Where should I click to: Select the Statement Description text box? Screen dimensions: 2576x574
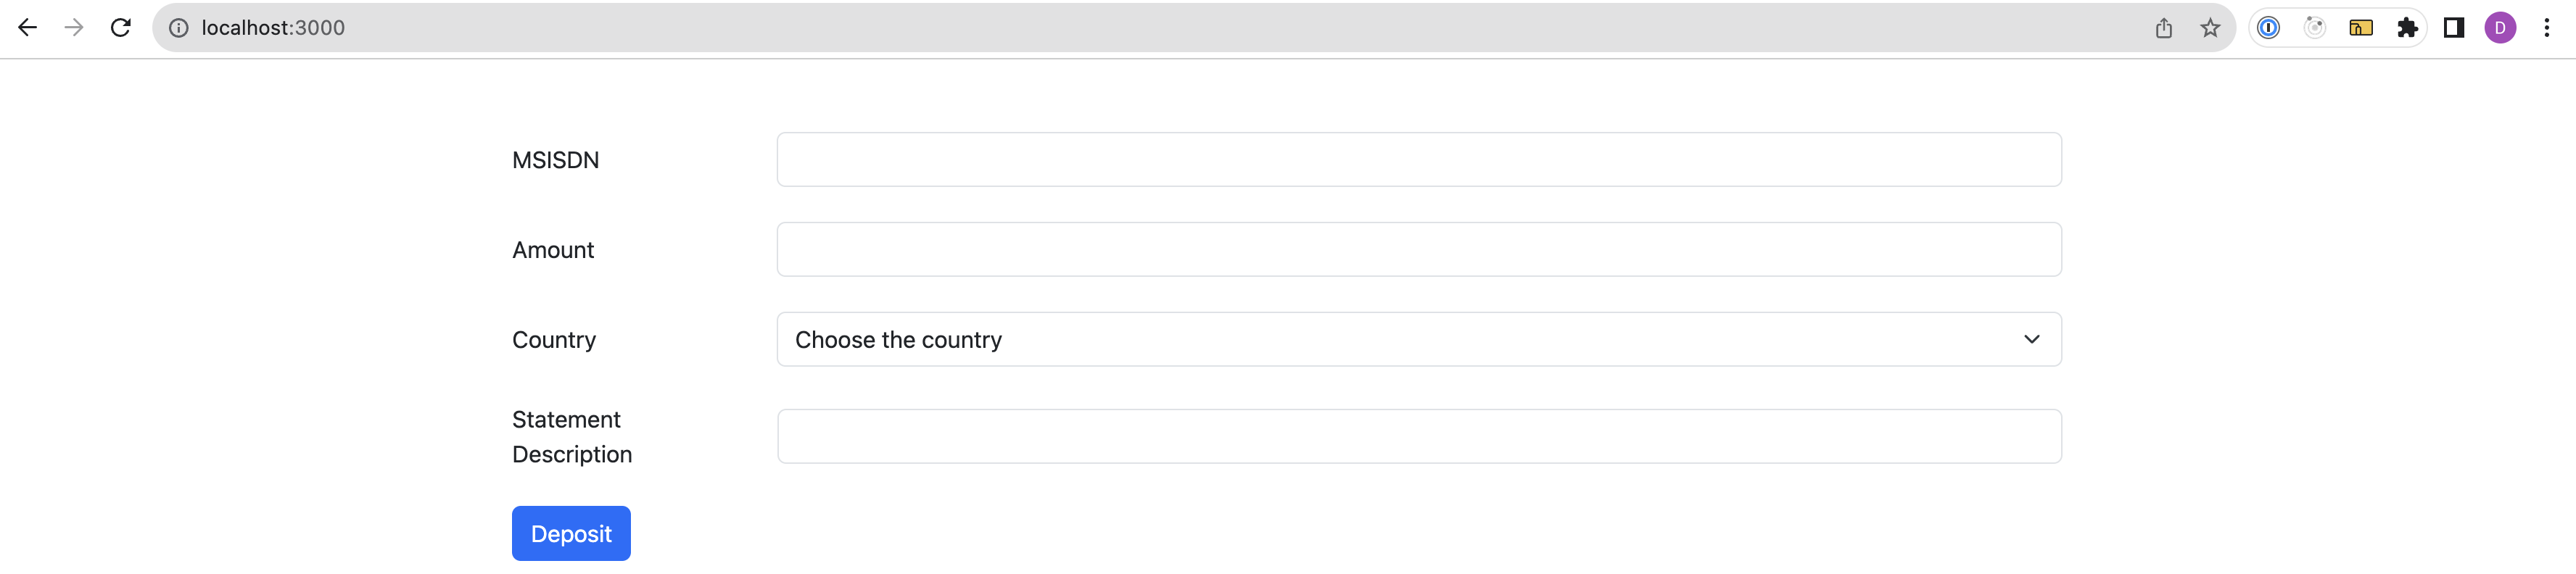(x=1418, y=437)
